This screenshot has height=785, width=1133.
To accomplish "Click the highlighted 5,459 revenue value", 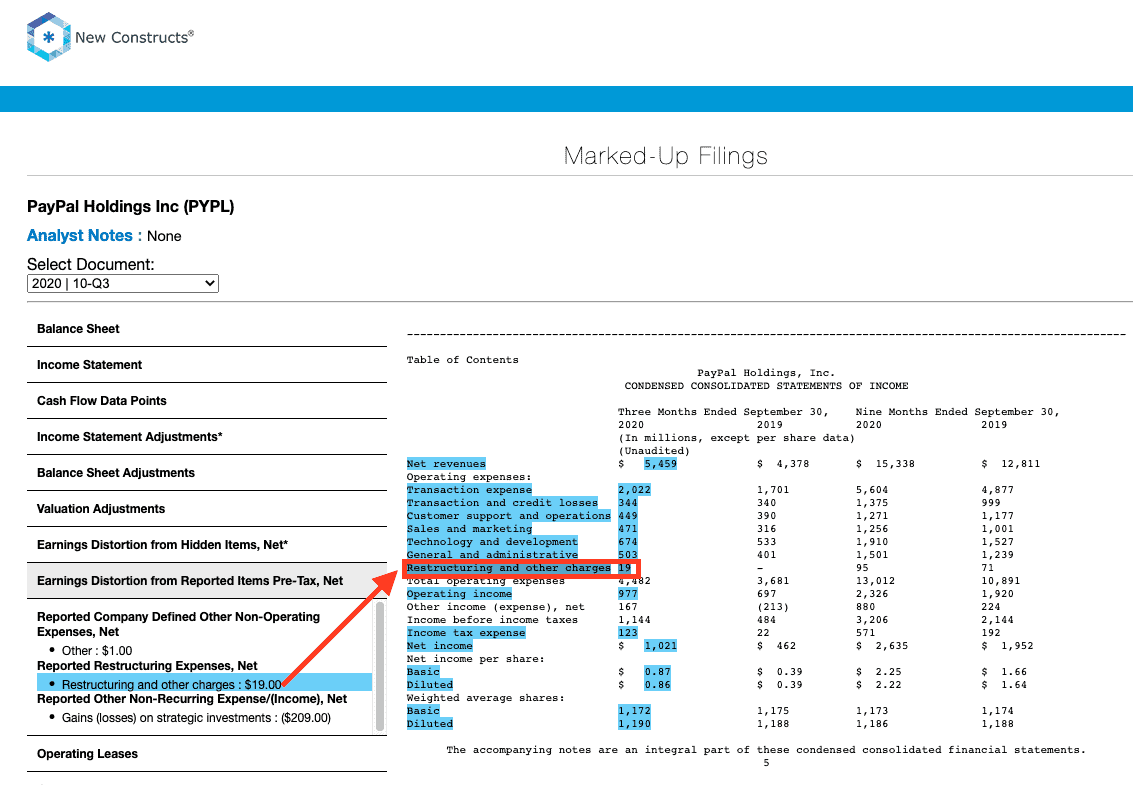I will pyautogui.click(x=660, y=464).
